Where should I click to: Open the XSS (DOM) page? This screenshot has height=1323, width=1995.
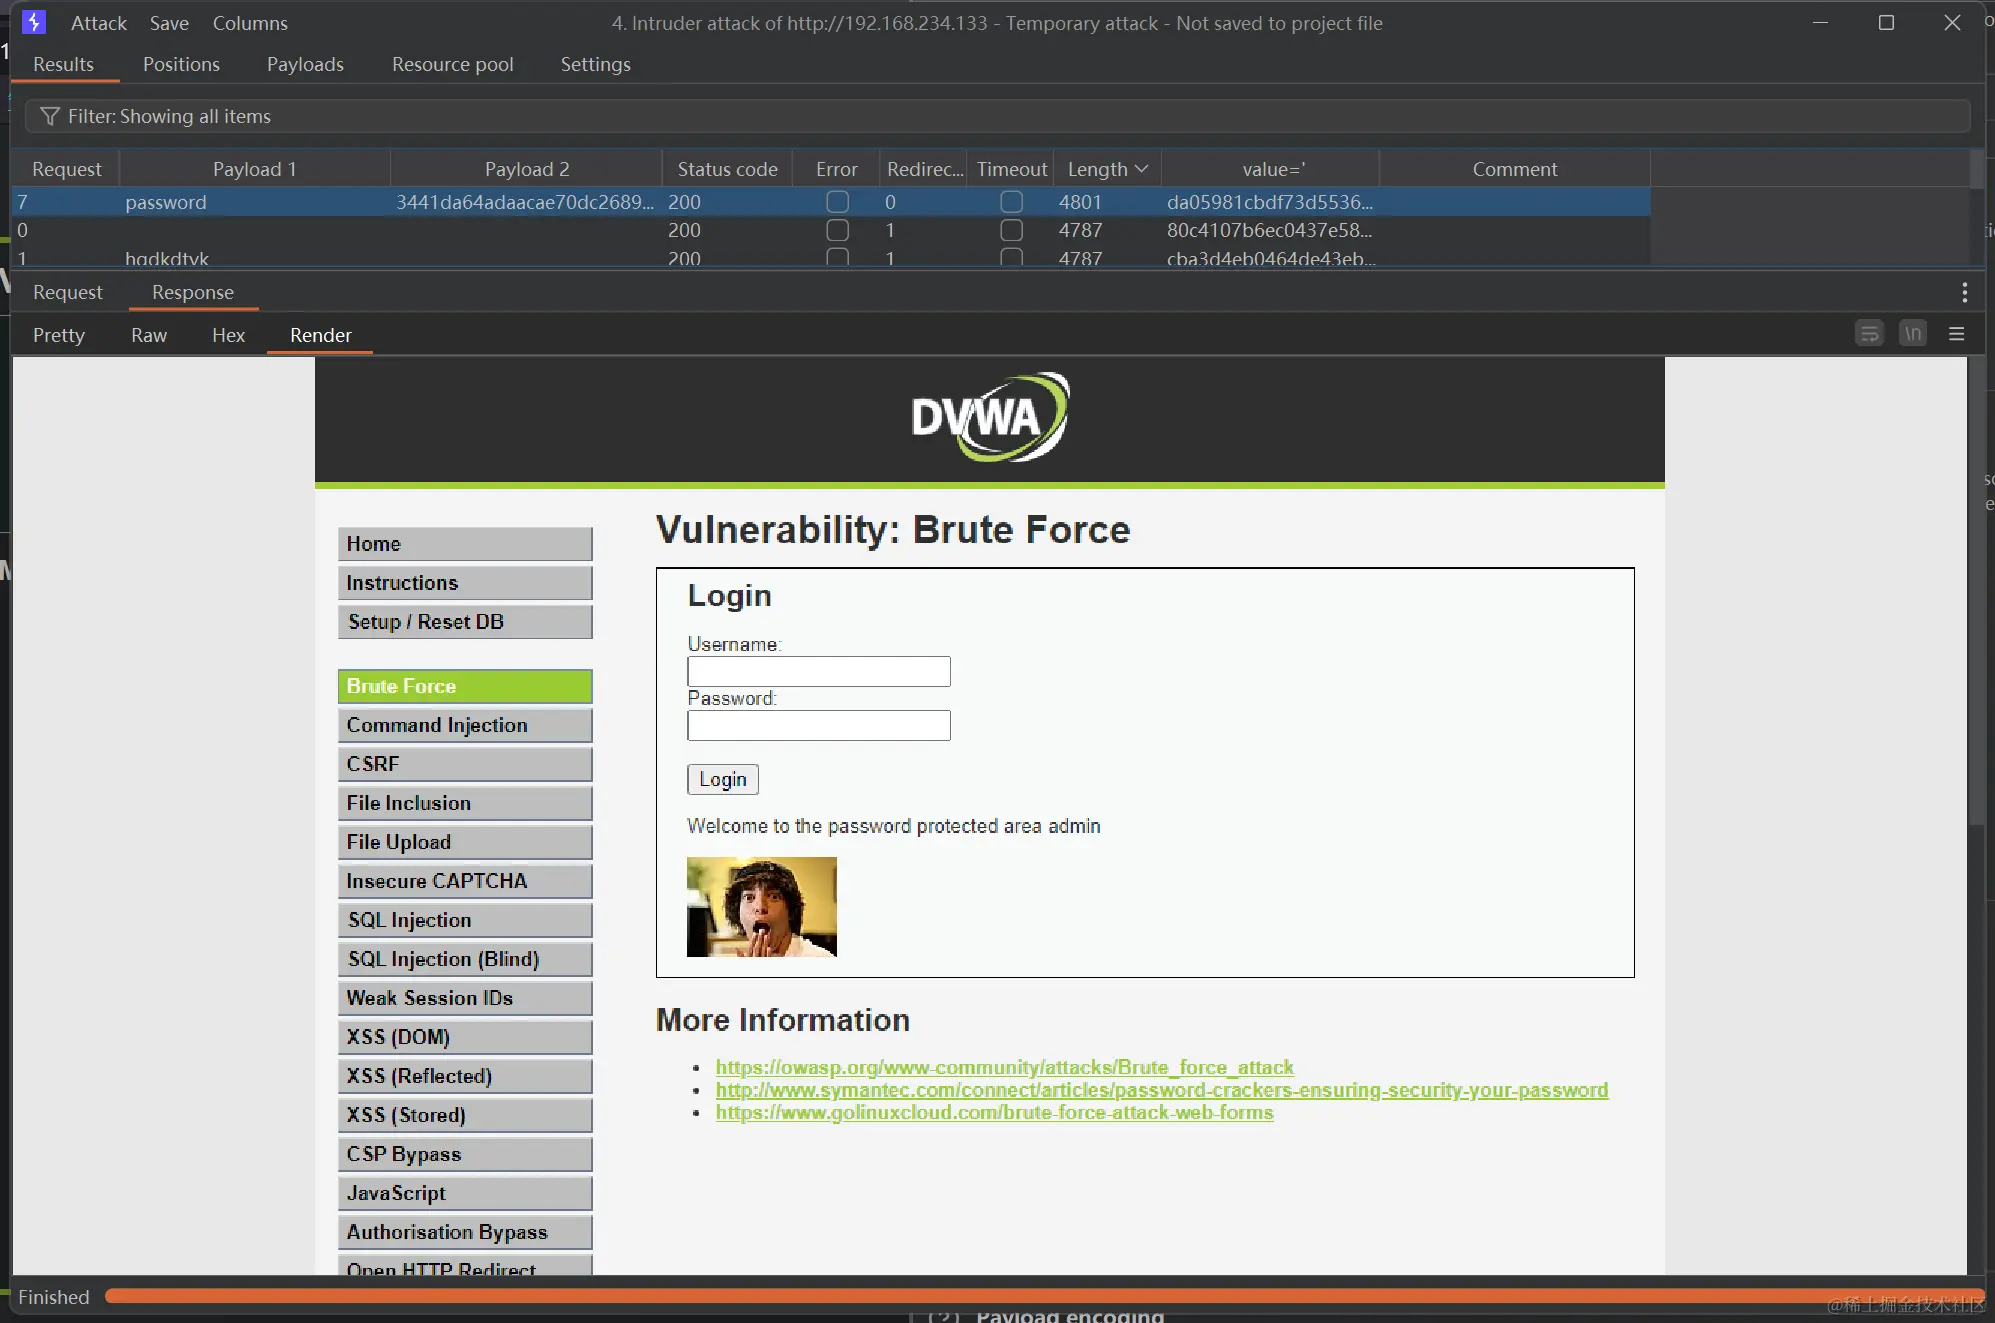(465, 1037)
